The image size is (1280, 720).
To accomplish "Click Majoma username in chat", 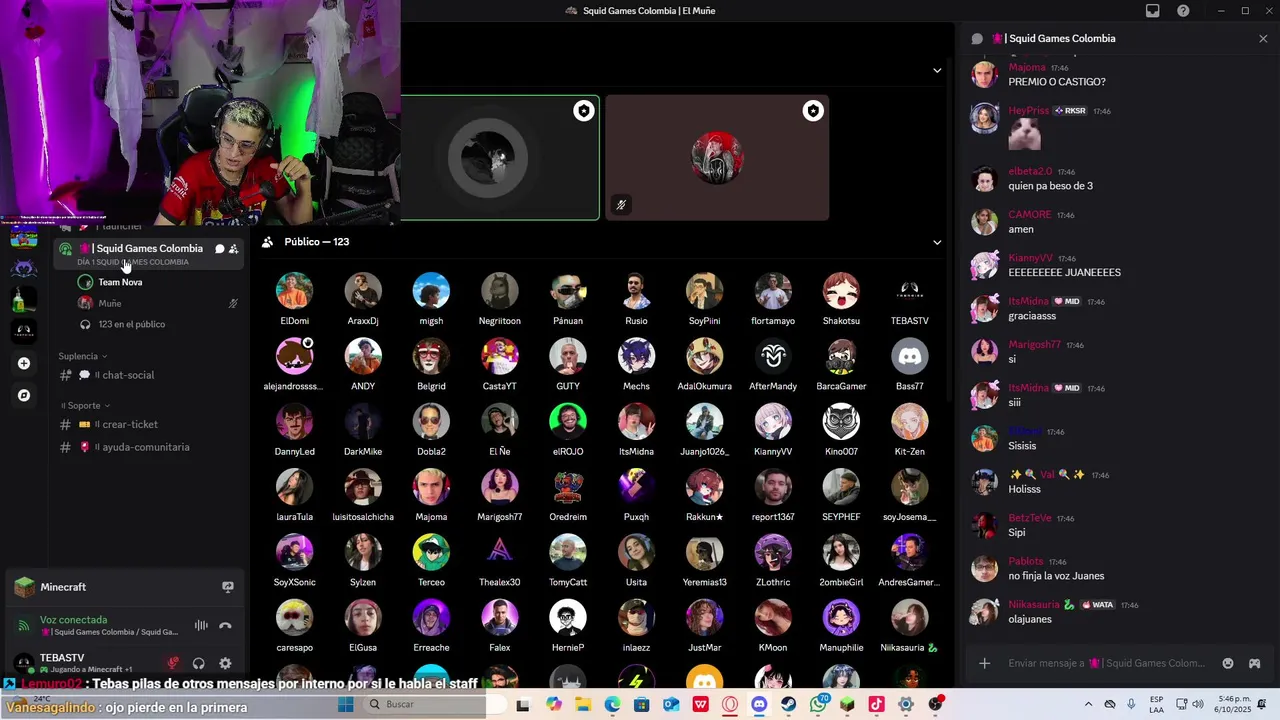I will tap(1027, 67).
